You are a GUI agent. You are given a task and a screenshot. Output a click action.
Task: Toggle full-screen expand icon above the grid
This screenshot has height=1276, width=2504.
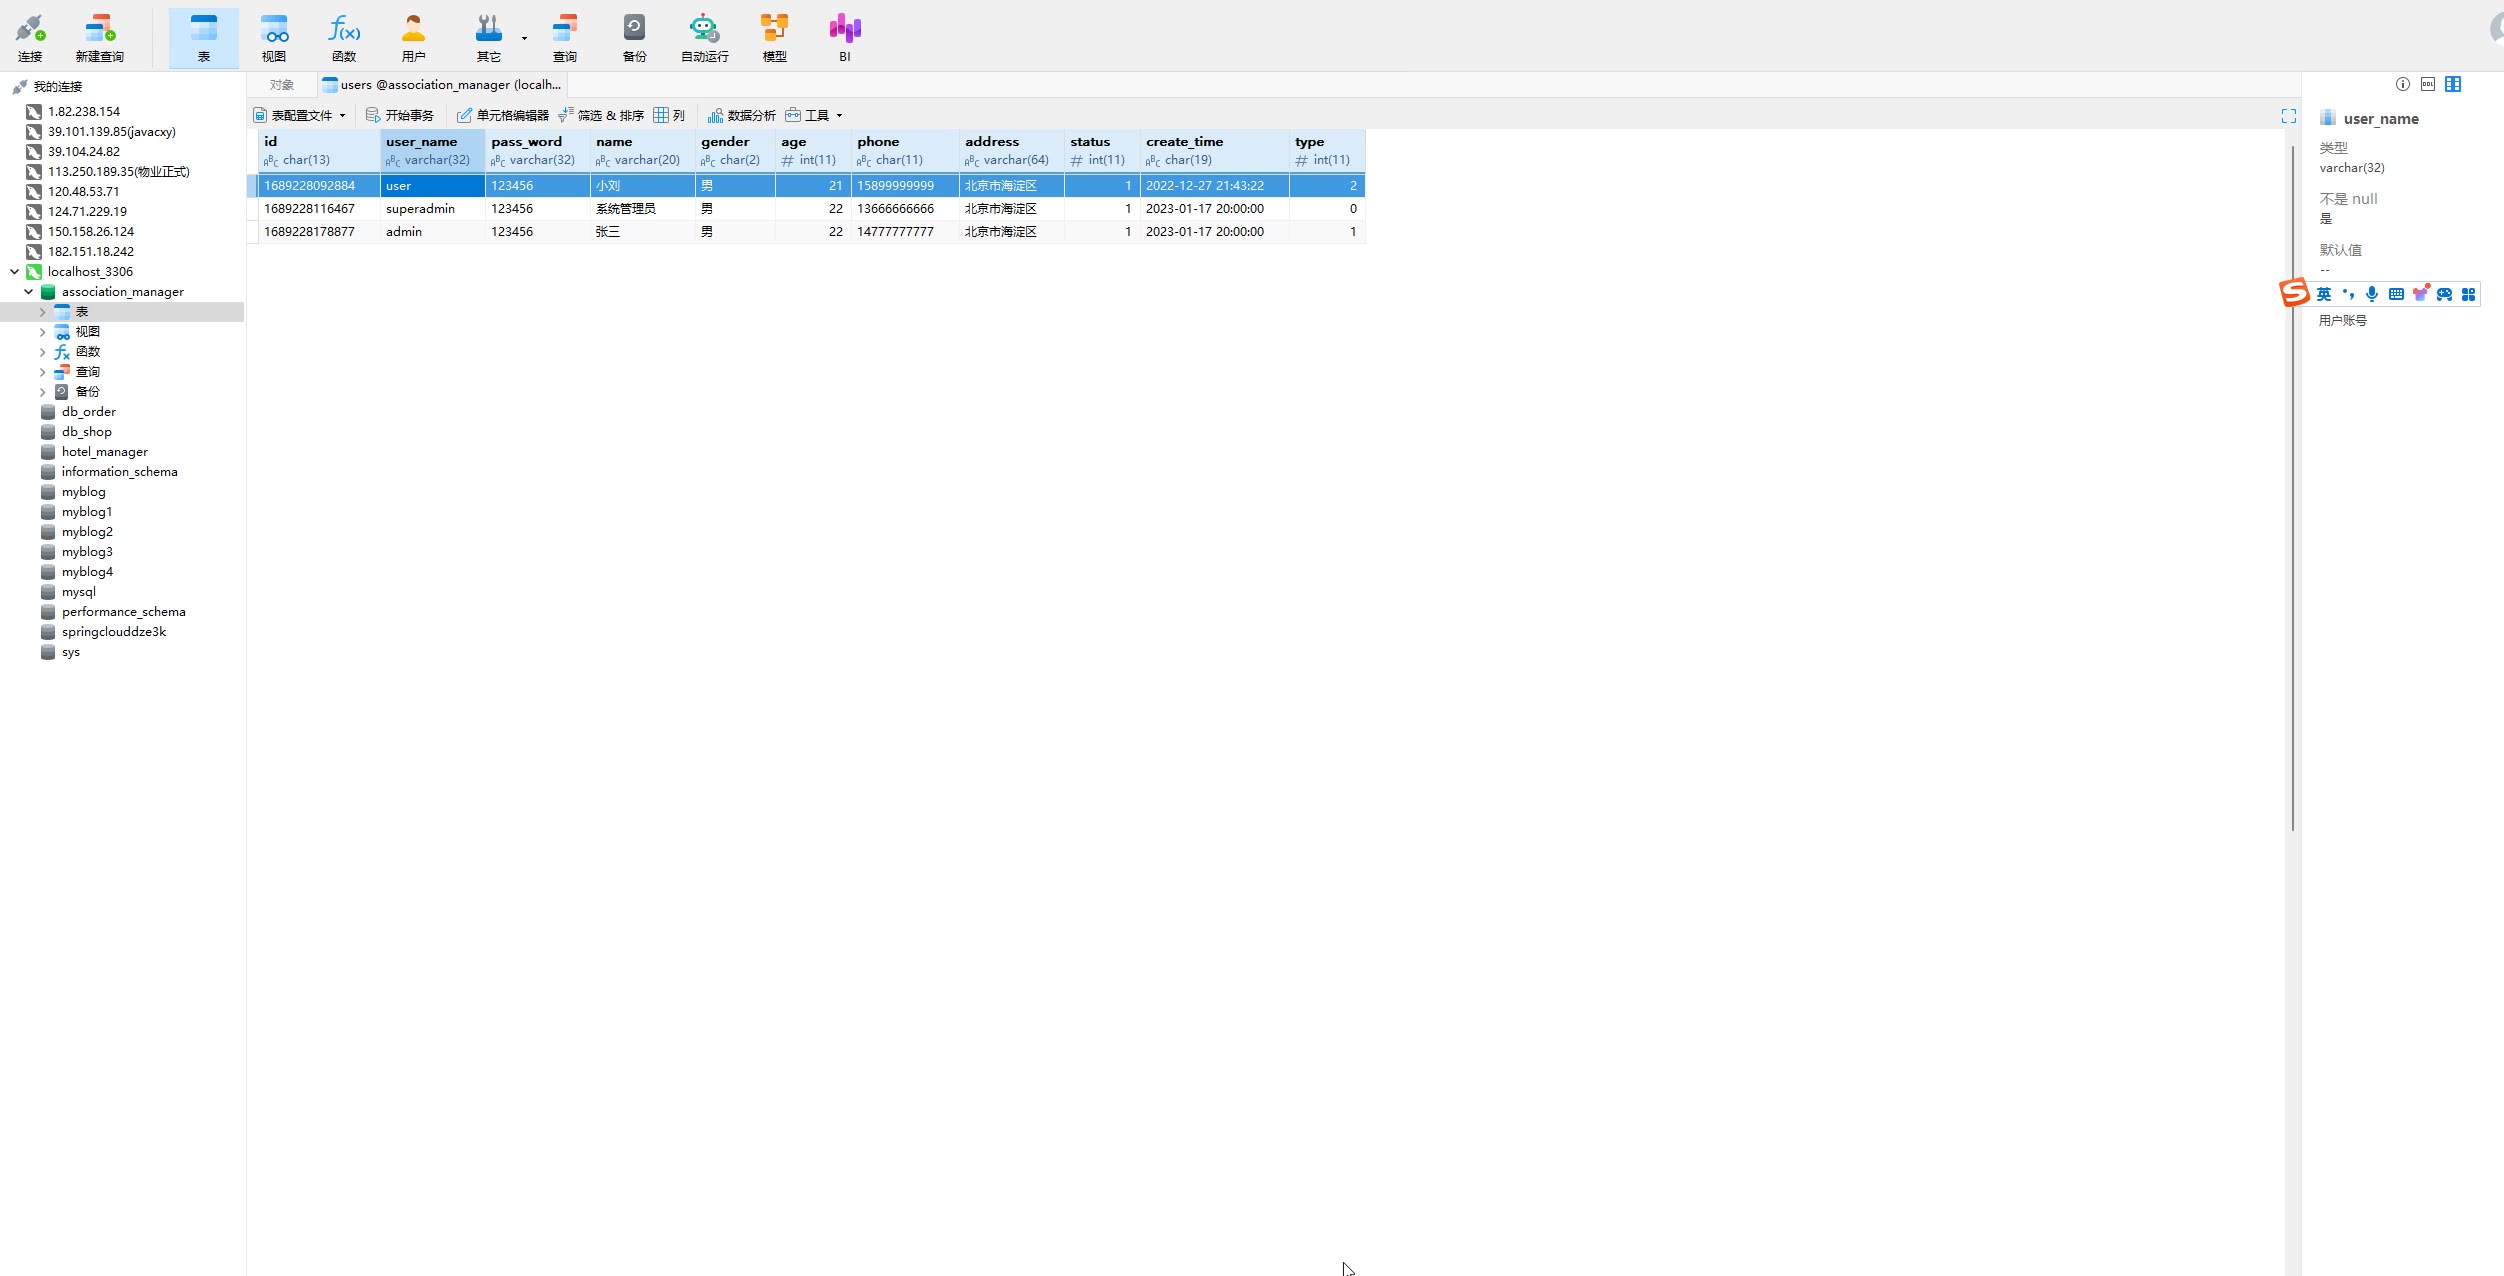[x=2288, y=116]
